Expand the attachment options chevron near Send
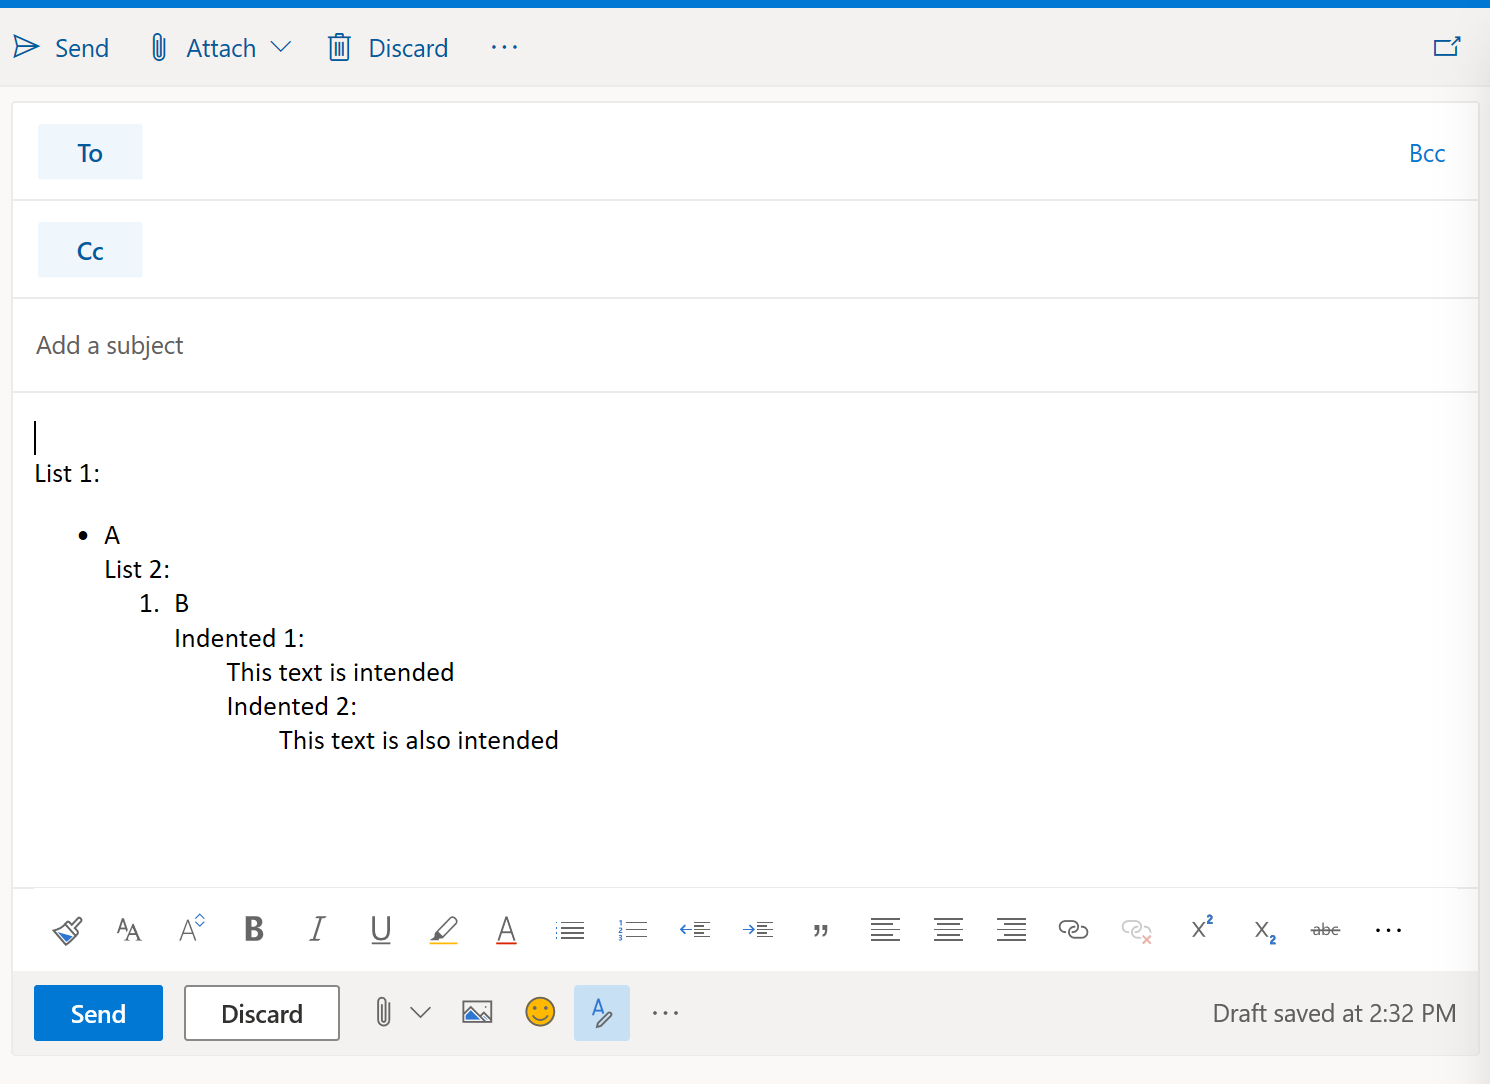The width and height of the screenshot is (1490, 1084). coord(421,1012)
